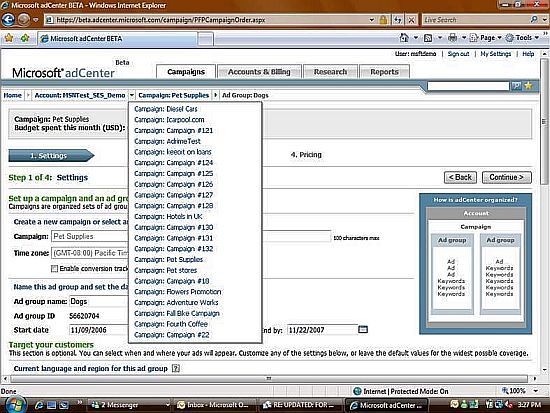Expand the Account breadcrumb dropdown arrow

click(132, 95)
